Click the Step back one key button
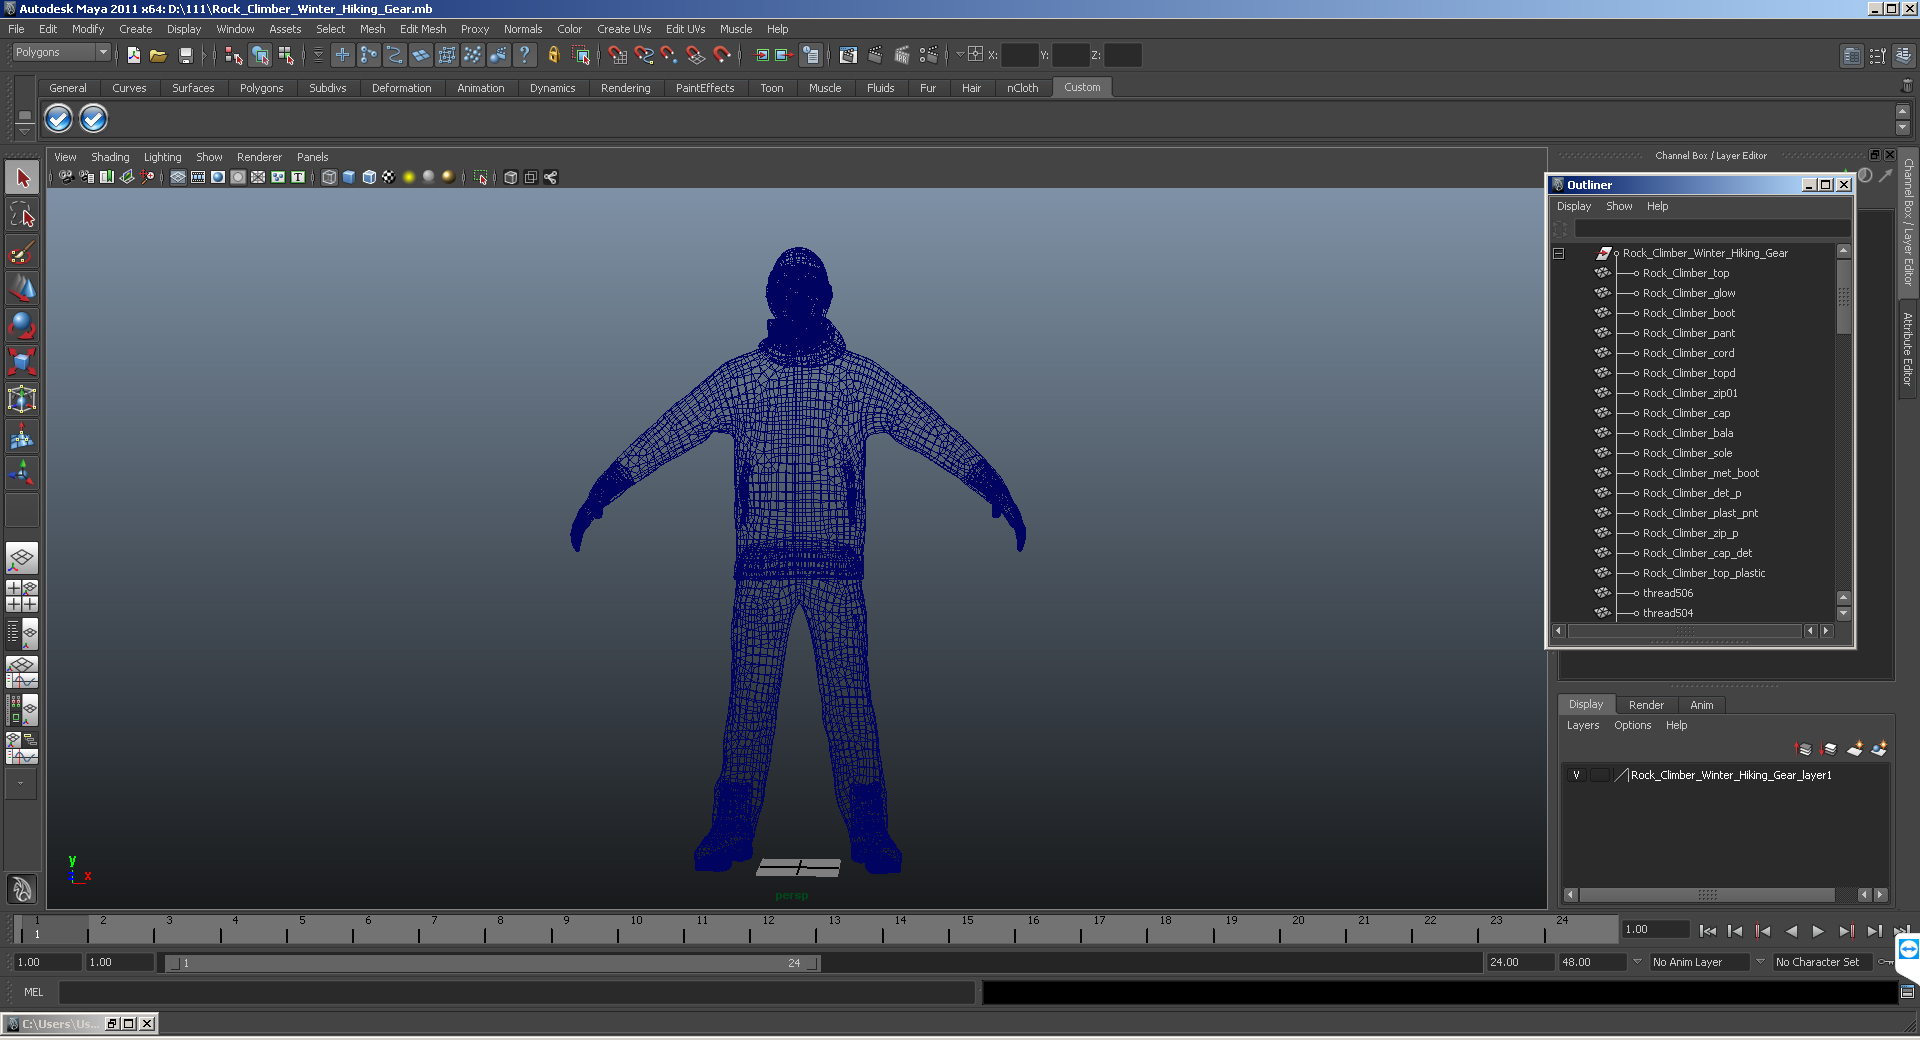Screen dimensions: 1920x1040 (x=1763, y=931)
